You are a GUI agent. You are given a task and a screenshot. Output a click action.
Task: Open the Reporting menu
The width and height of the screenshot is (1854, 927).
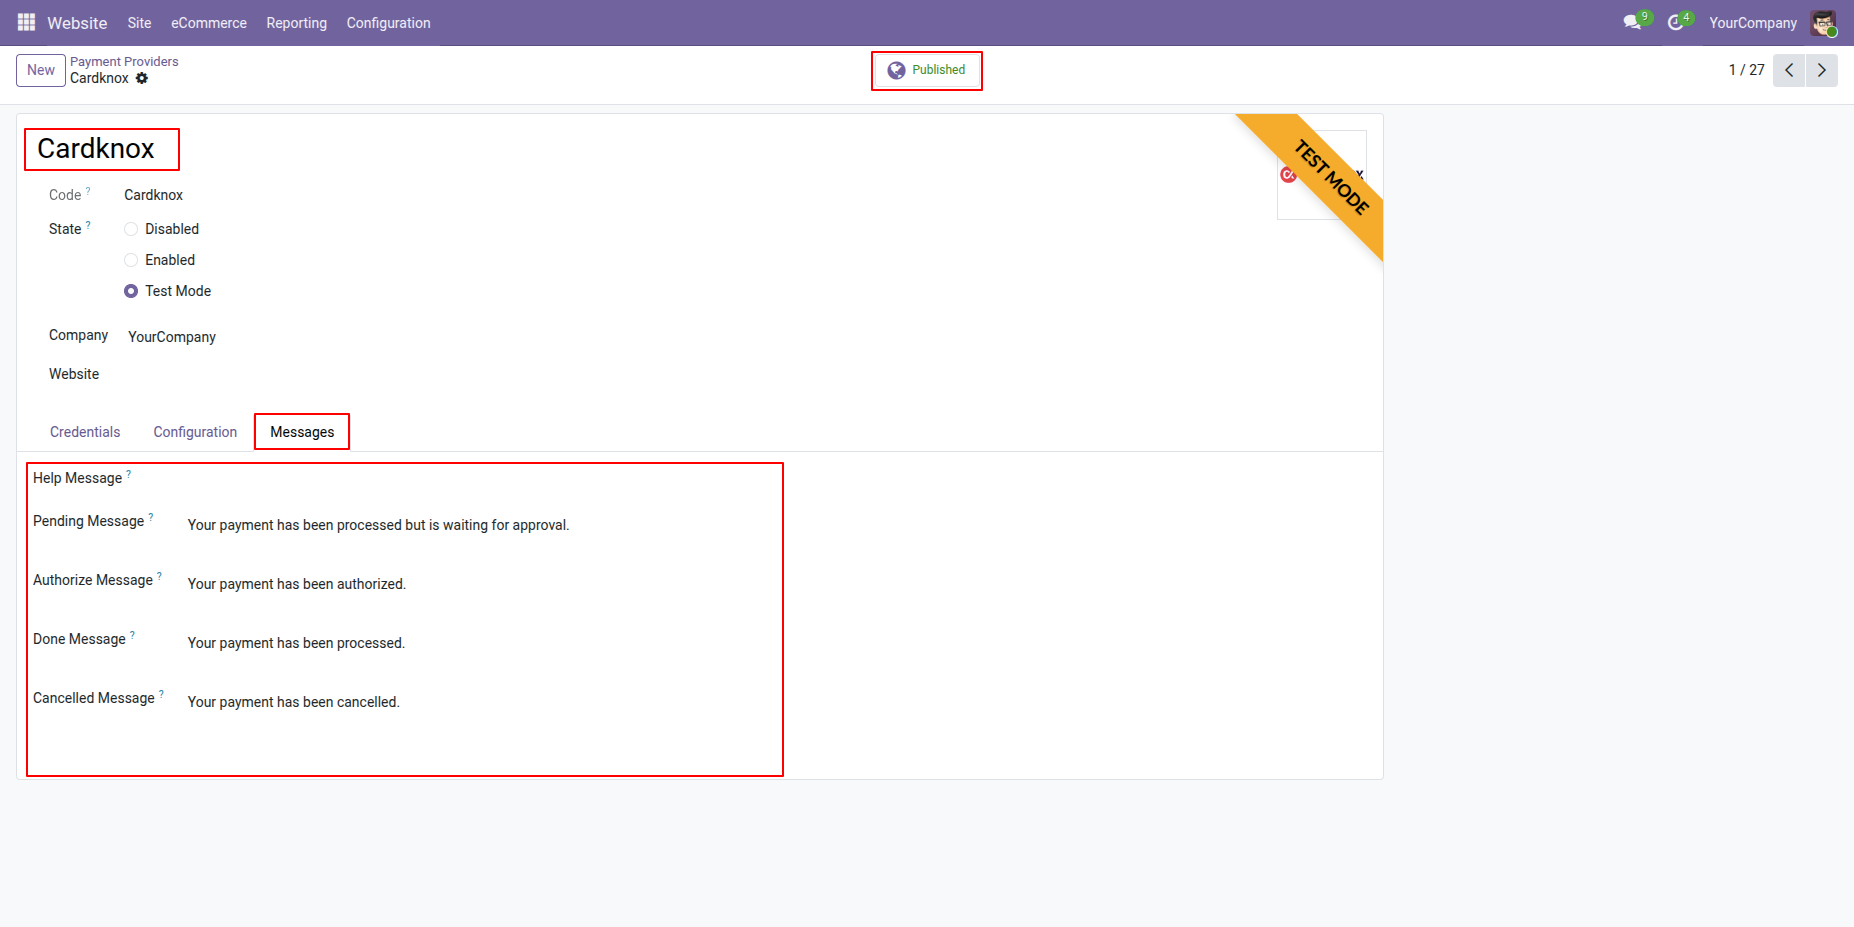[296, 22]
